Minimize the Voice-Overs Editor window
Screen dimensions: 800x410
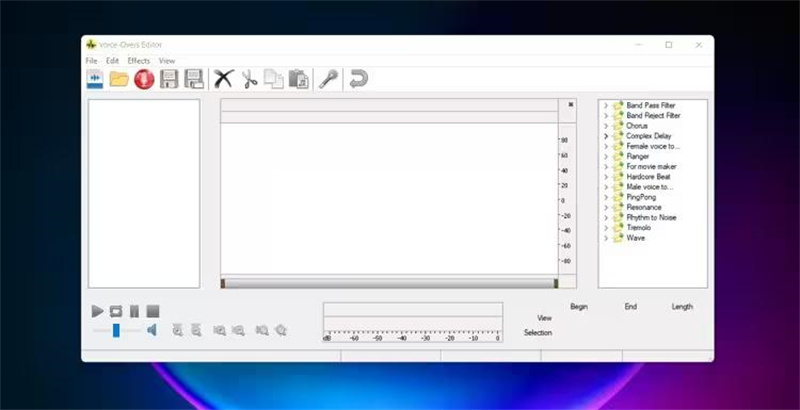pos(639,45)
